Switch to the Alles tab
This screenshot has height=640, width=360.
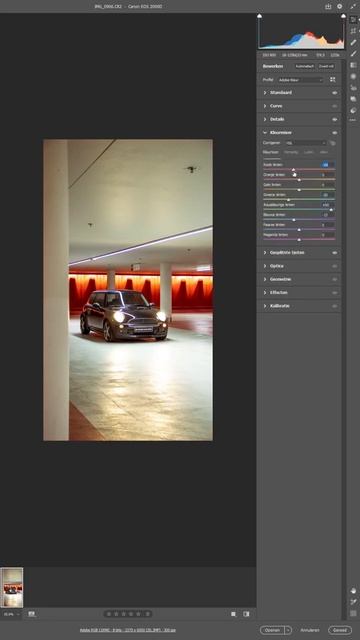point(324,152)
